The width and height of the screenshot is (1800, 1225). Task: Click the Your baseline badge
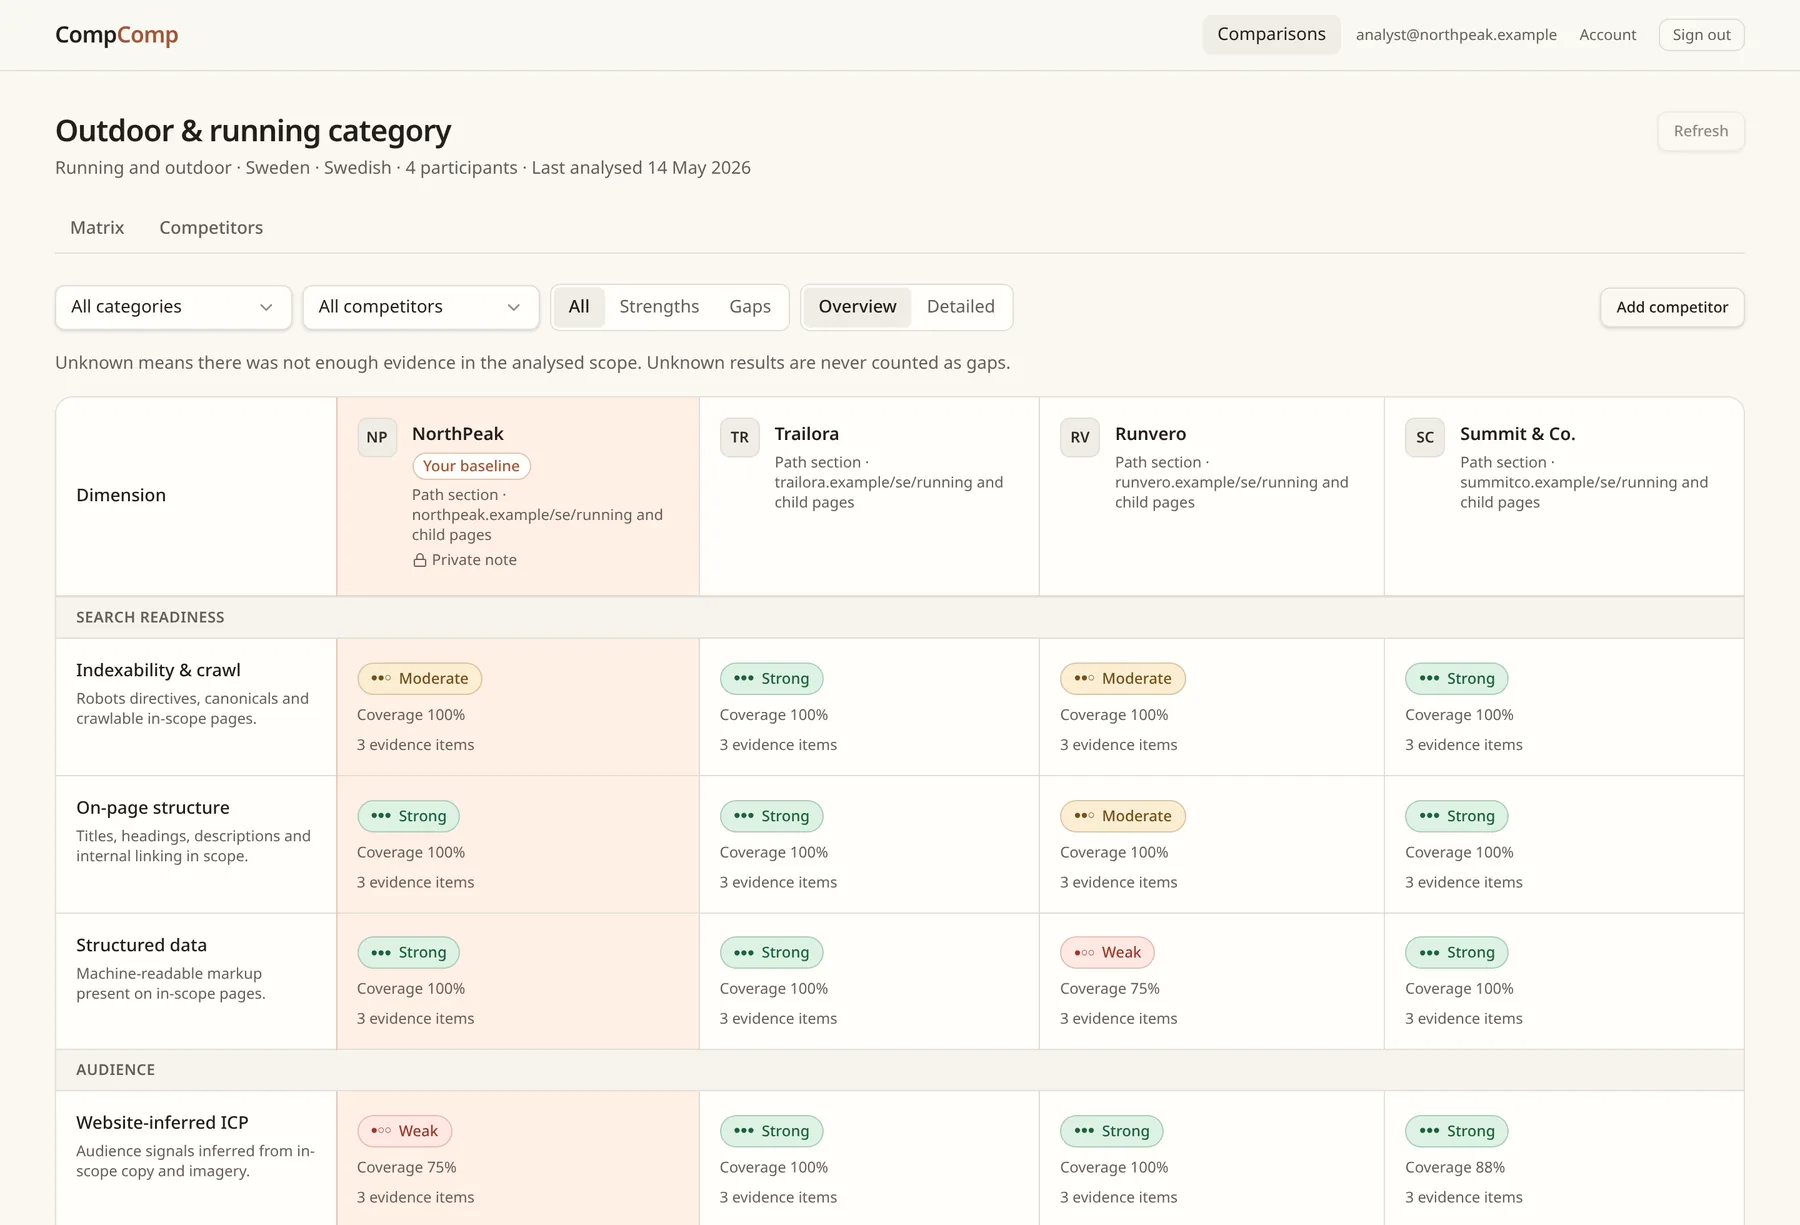[x=471, y=466]
